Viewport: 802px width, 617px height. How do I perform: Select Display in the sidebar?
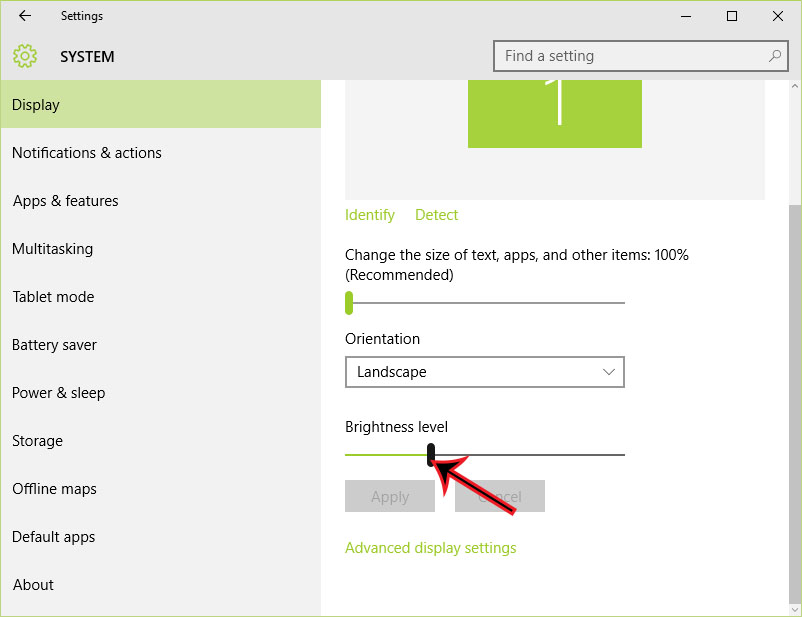pos(39,104)
